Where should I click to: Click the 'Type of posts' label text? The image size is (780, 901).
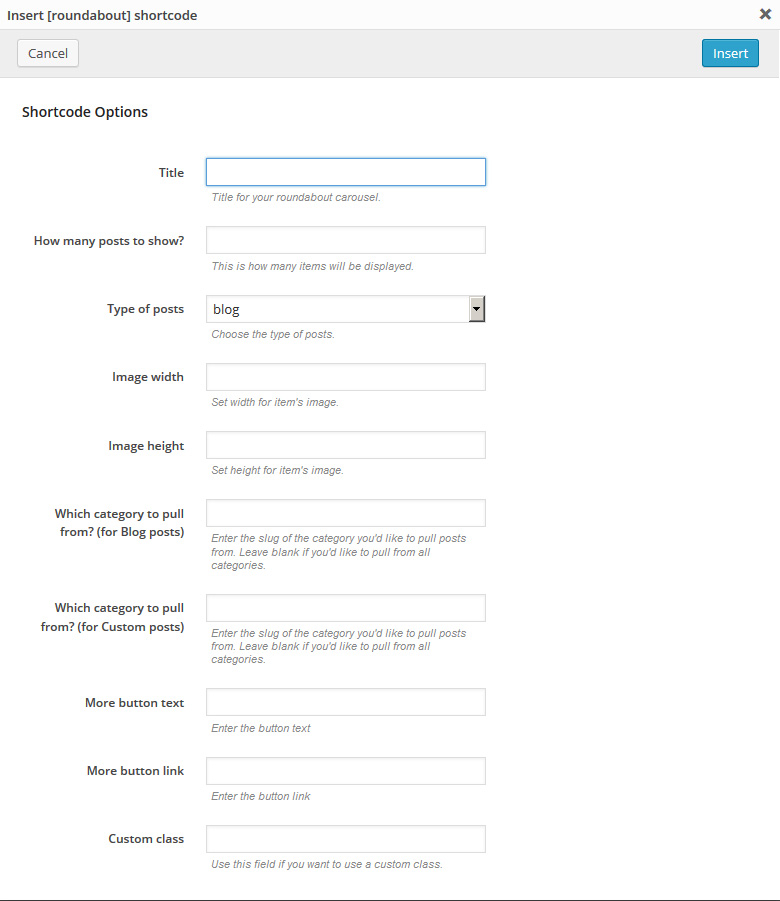pyautogui.click(x=145, y=309)
